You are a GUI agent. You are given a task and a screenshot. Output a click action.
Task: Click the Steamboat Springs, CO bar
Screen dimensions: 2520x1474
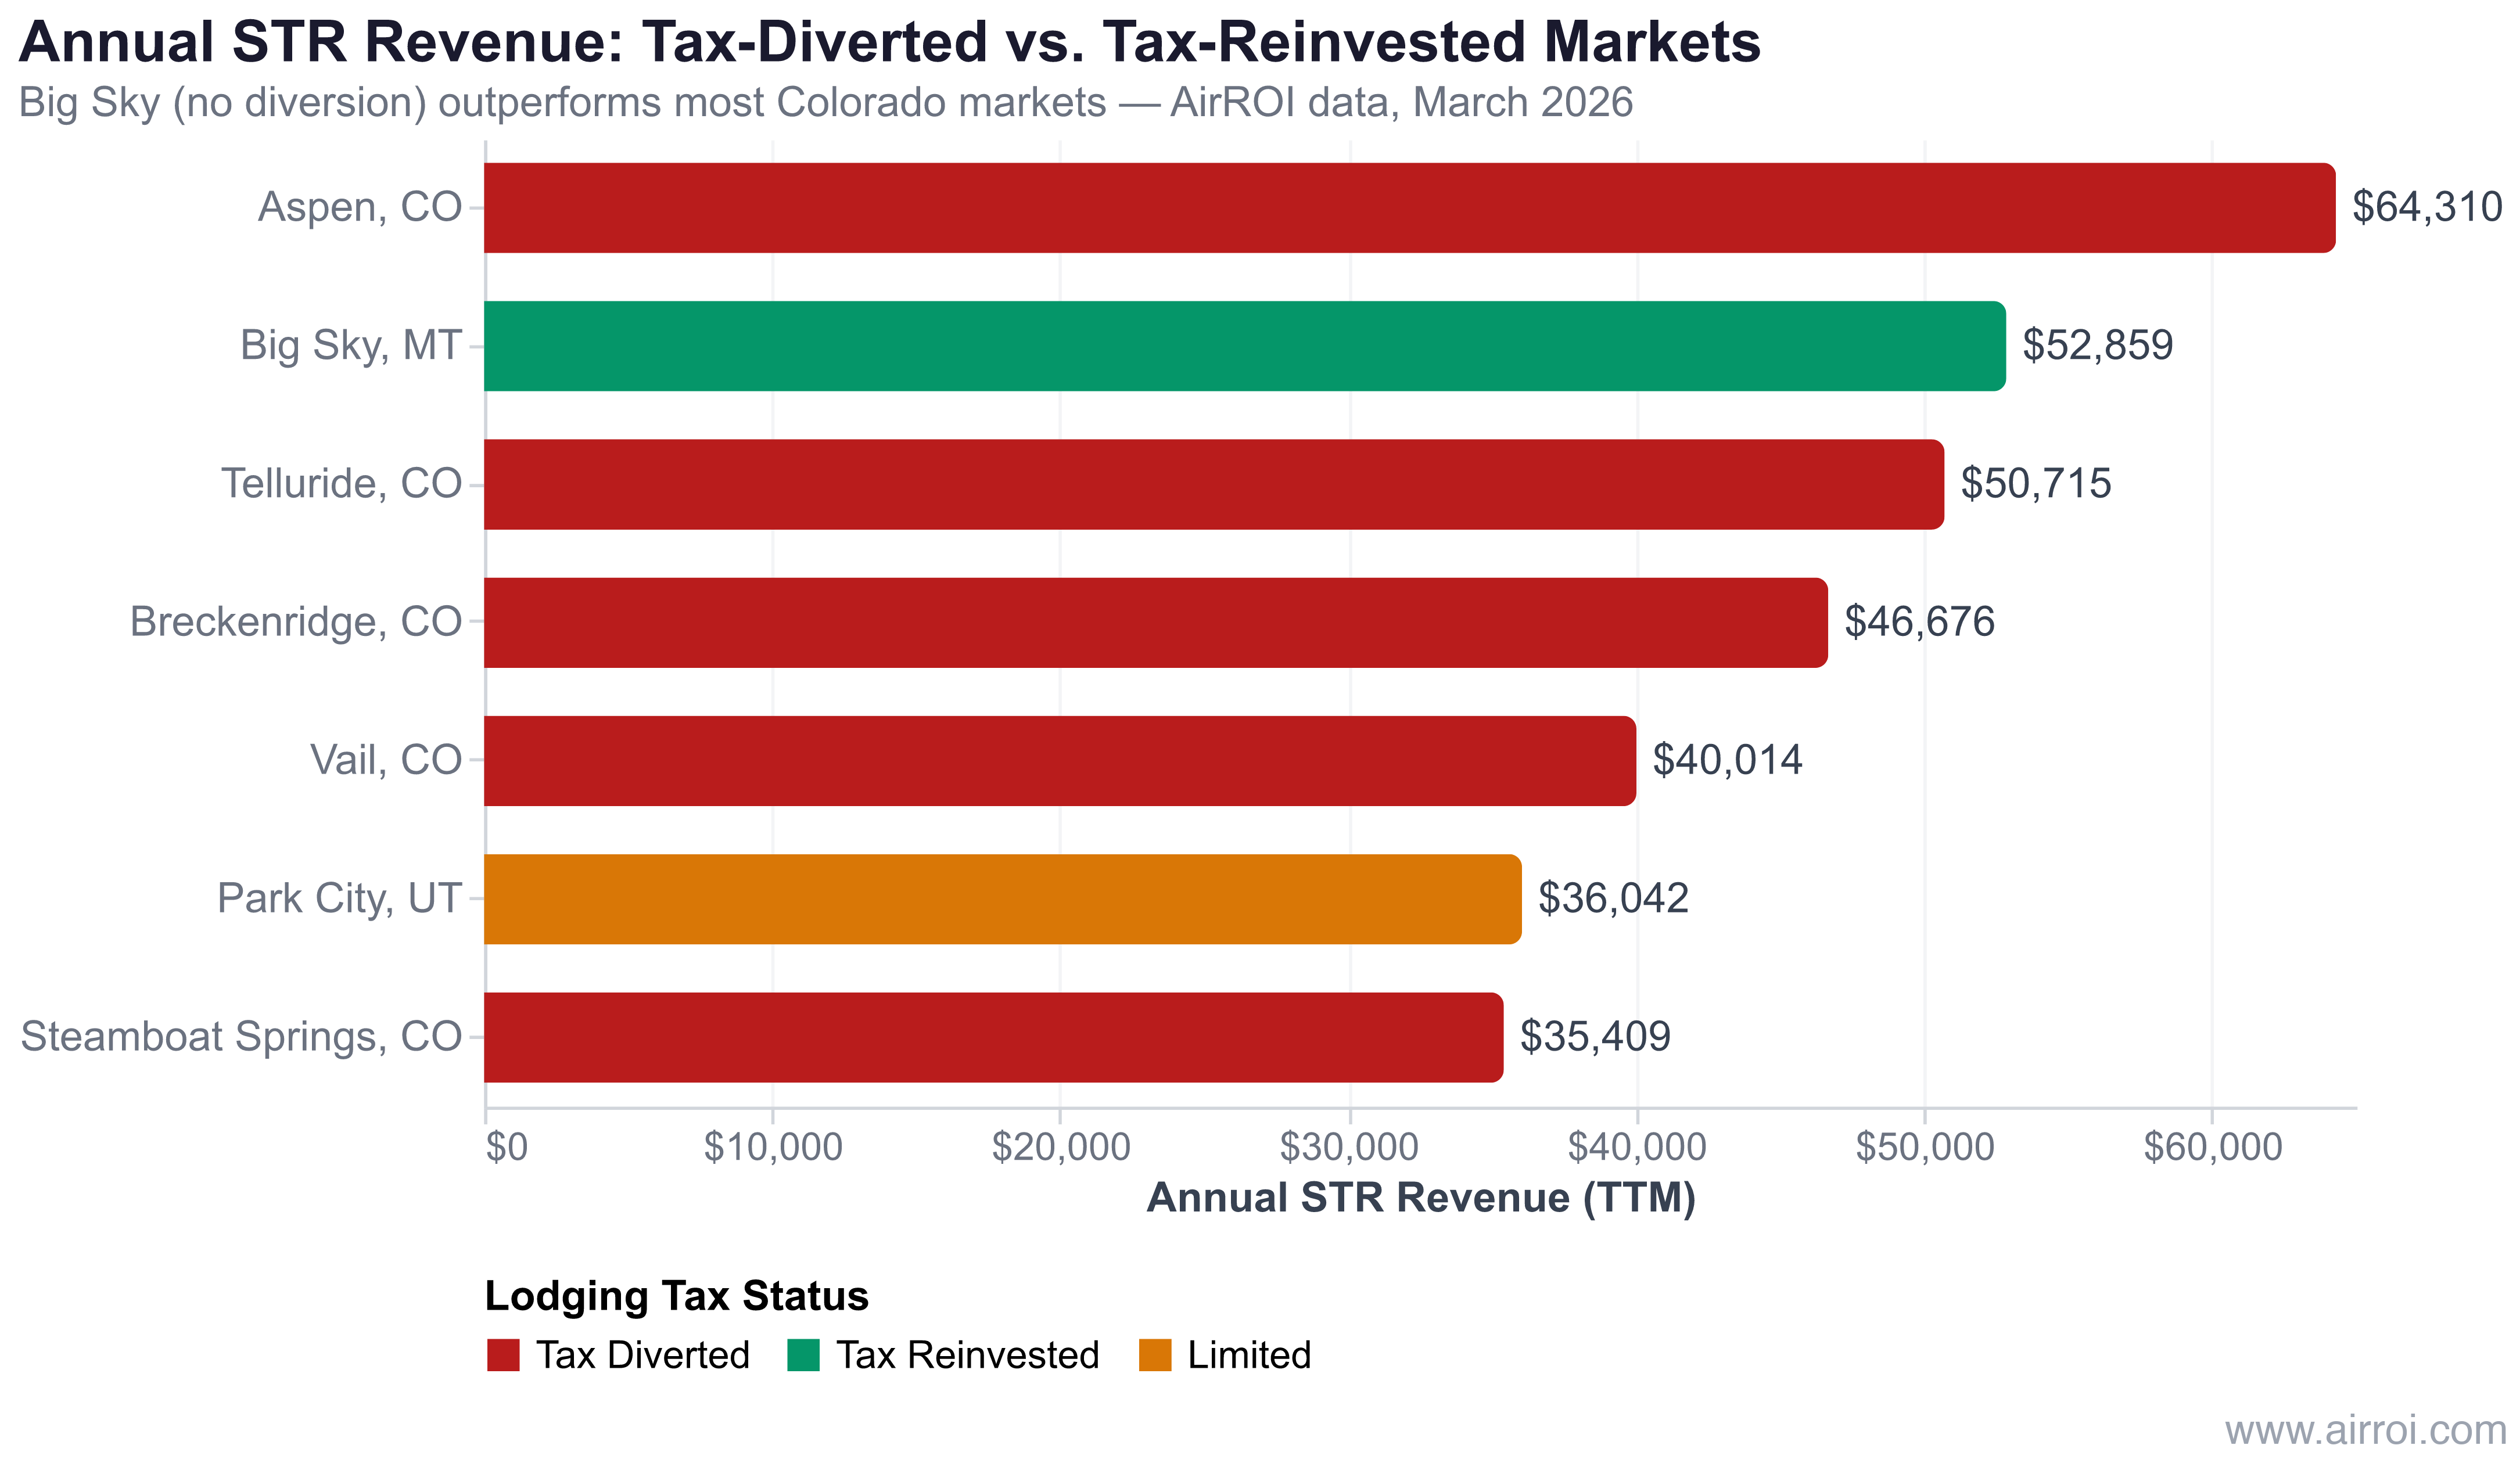click(993, 1037)
